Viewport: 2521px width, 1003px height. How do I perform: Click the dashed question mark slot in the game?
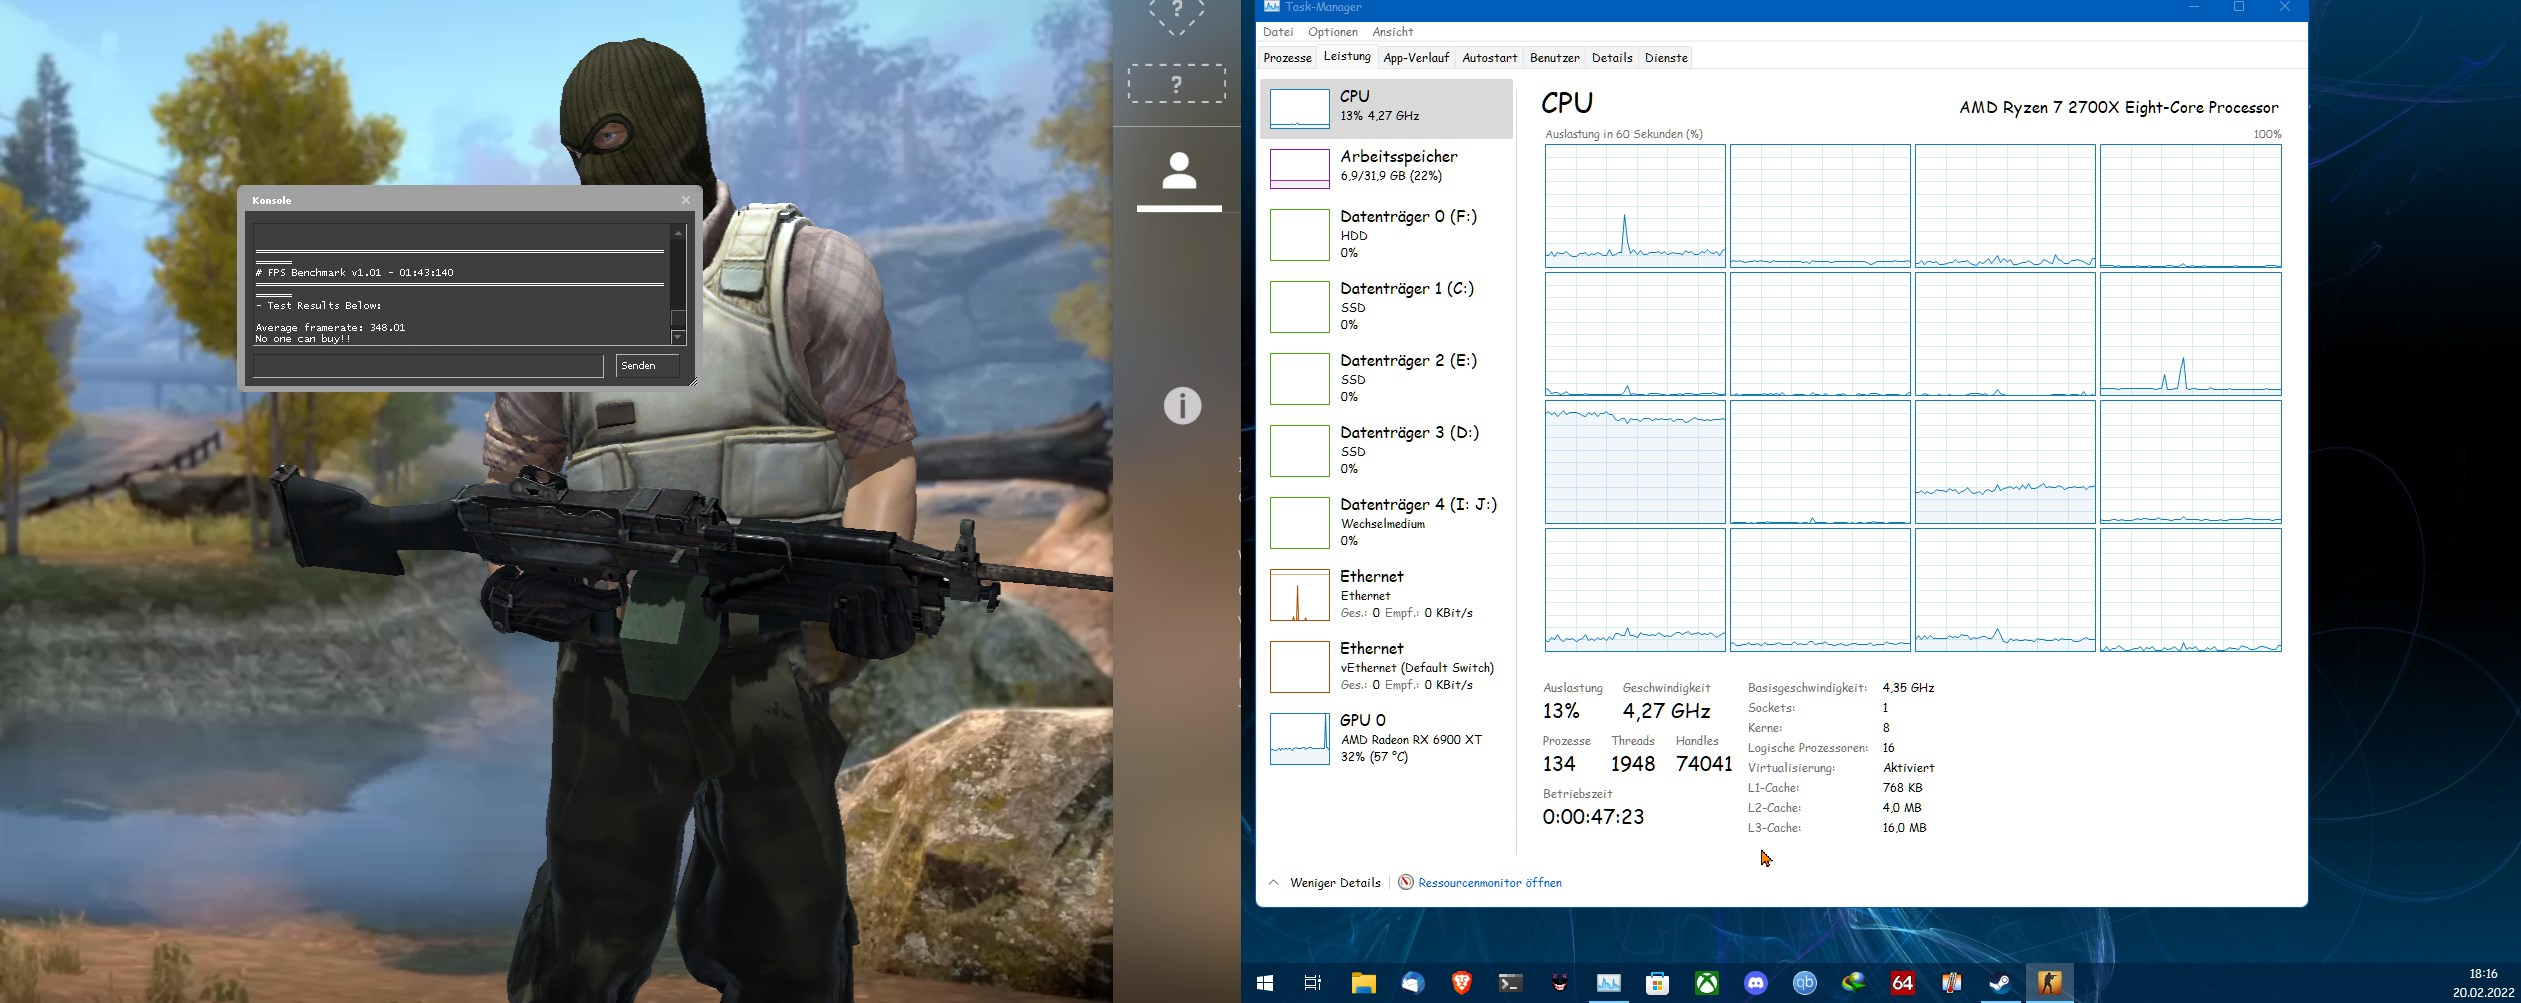coord(1177,84)
